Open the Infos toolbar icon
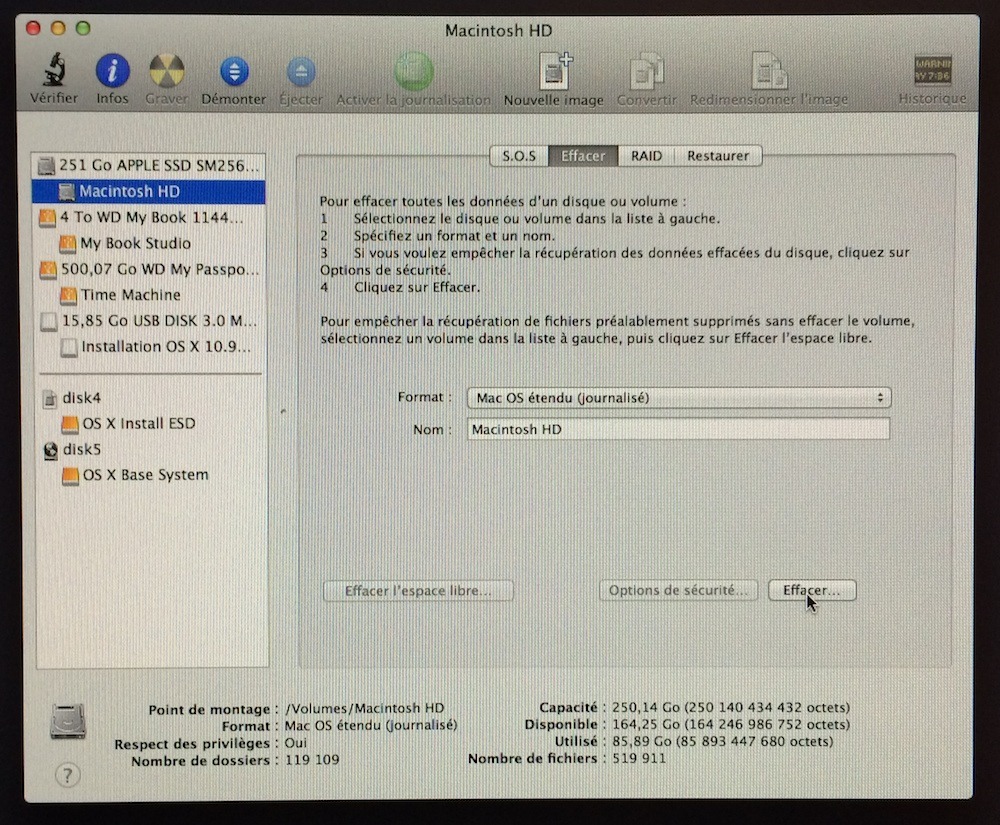1000x825 pixels. point(112,70)
